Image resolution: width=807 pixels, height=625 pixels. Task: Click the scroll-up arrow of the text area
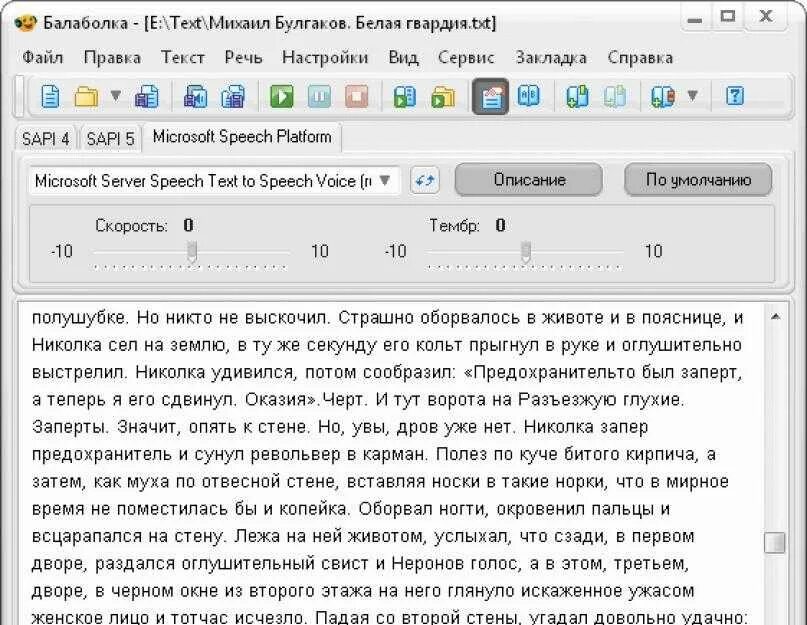click(x=775, y=317)
